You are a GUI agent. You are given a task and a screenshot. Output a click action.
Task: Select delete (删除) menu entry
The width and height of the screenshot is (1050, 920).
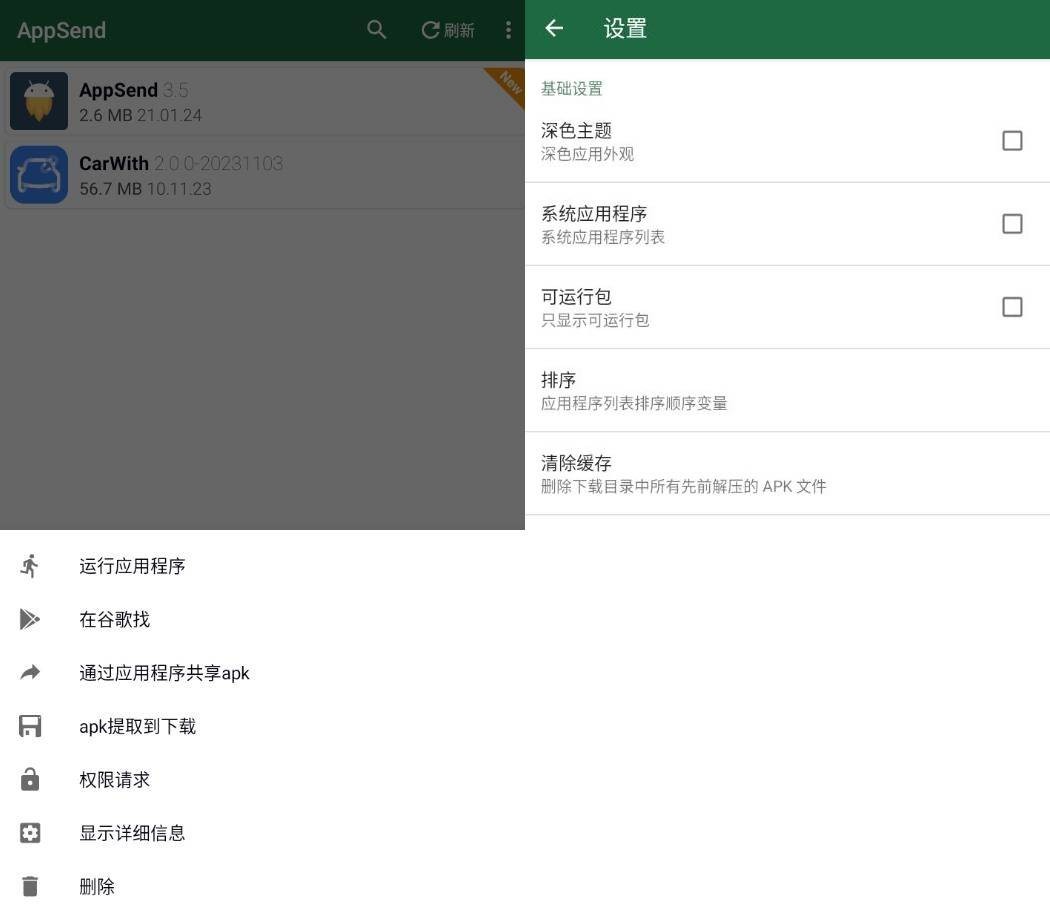[x=97, y=887]
